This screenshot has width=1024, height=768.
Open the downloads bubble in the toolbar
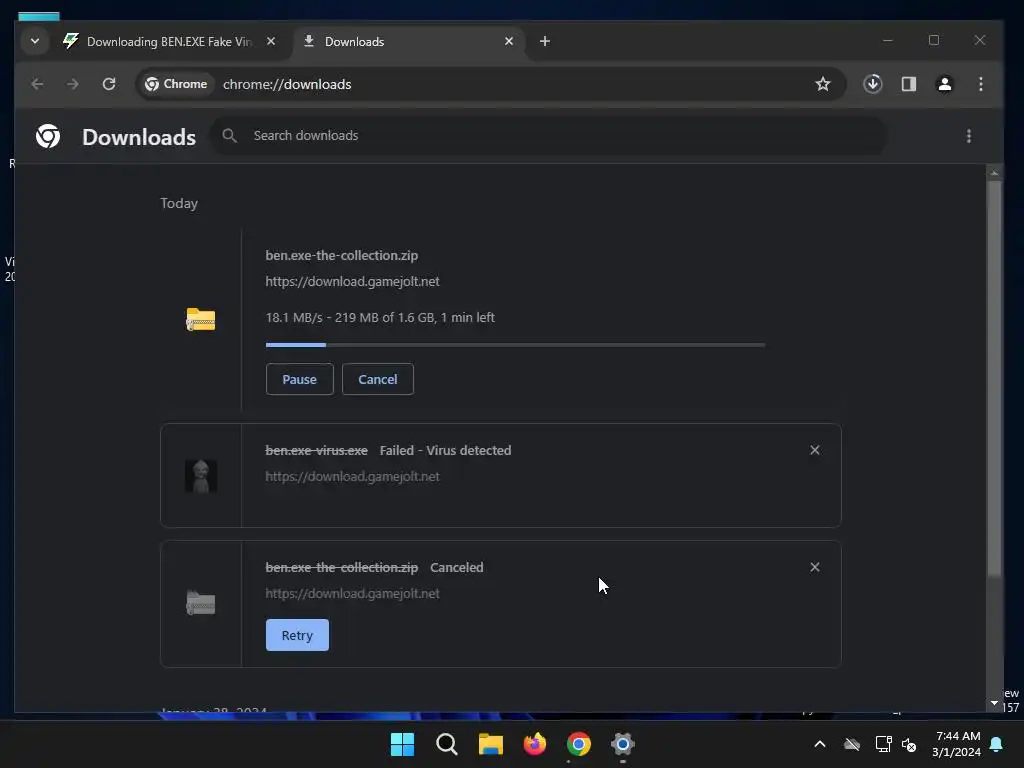click(x=872, y=84)
